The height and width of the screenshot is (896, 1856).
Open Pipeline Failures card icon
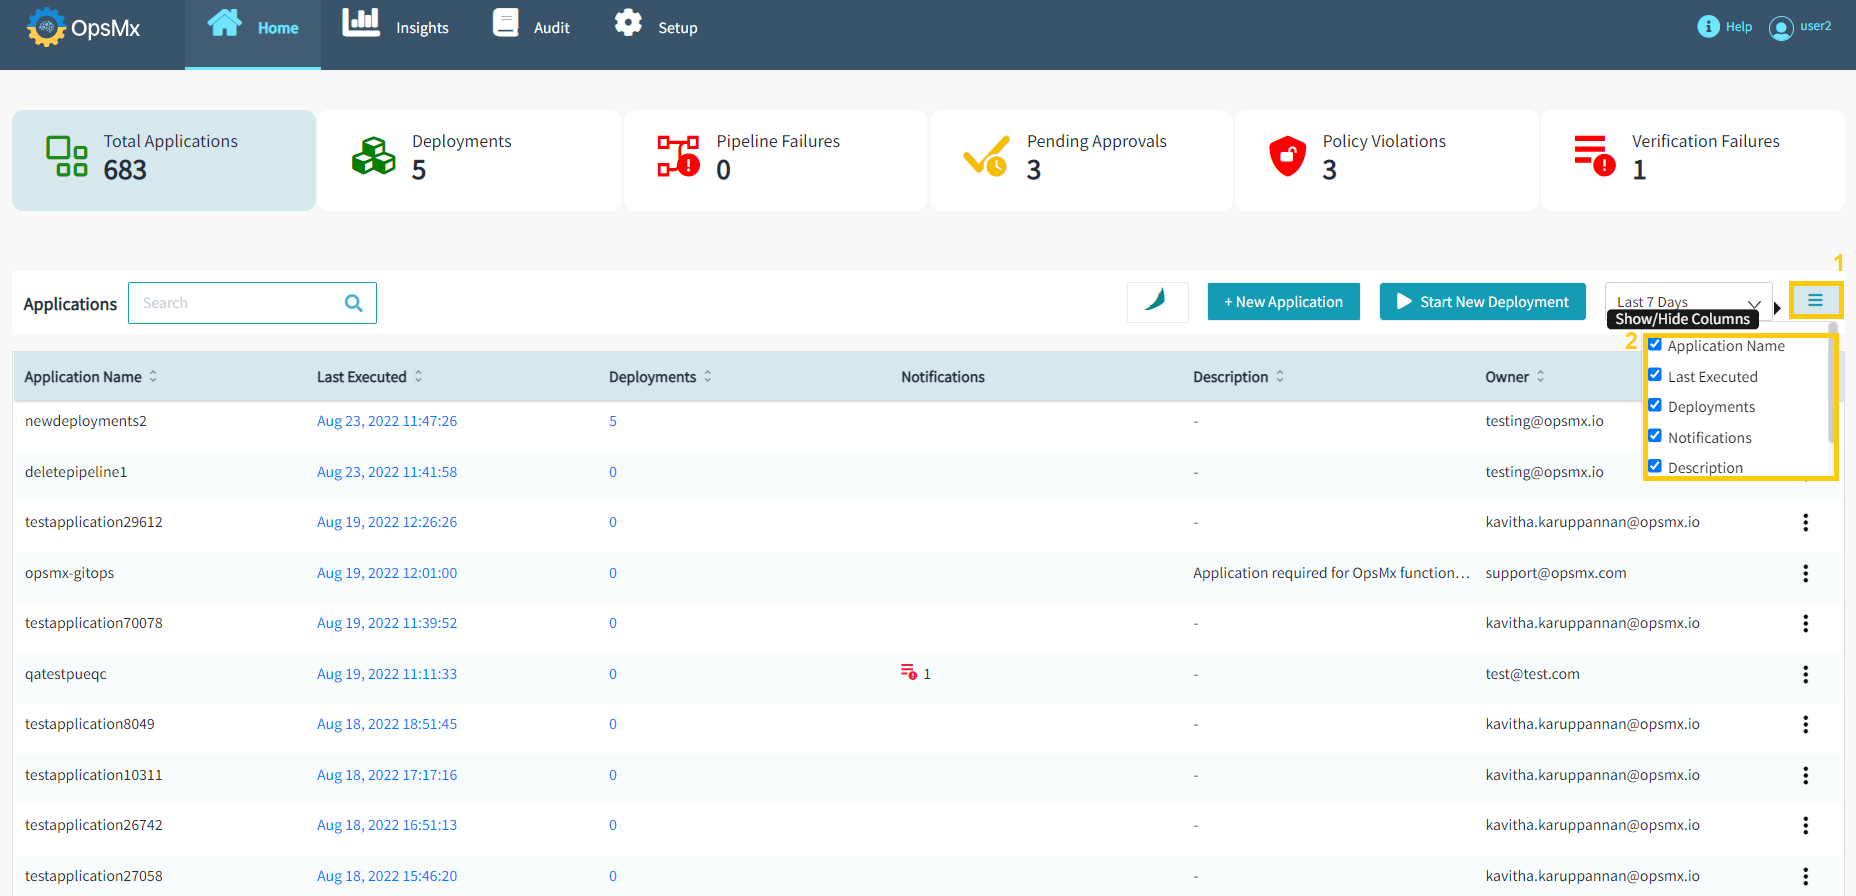(678, 156)
